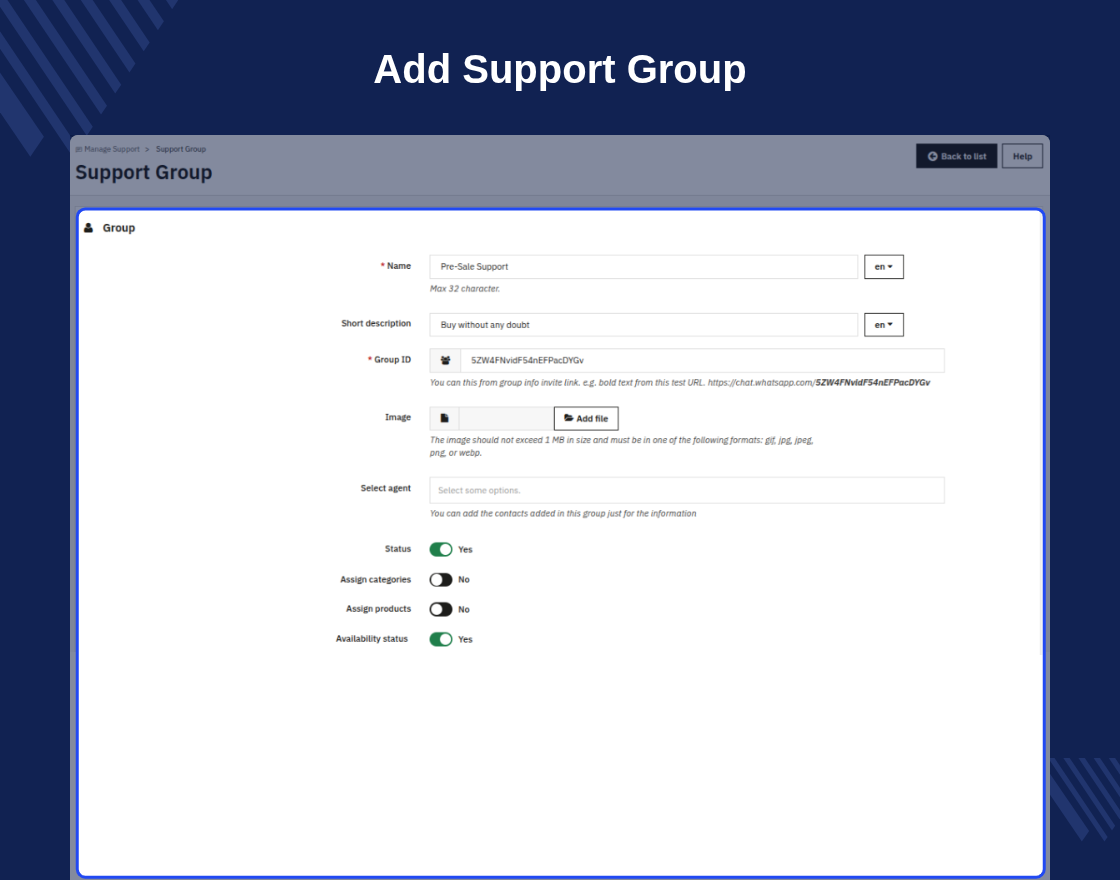Toggle the Availability status switch
This screenshot has width=1120, height=880.
[x=441, y=639]
